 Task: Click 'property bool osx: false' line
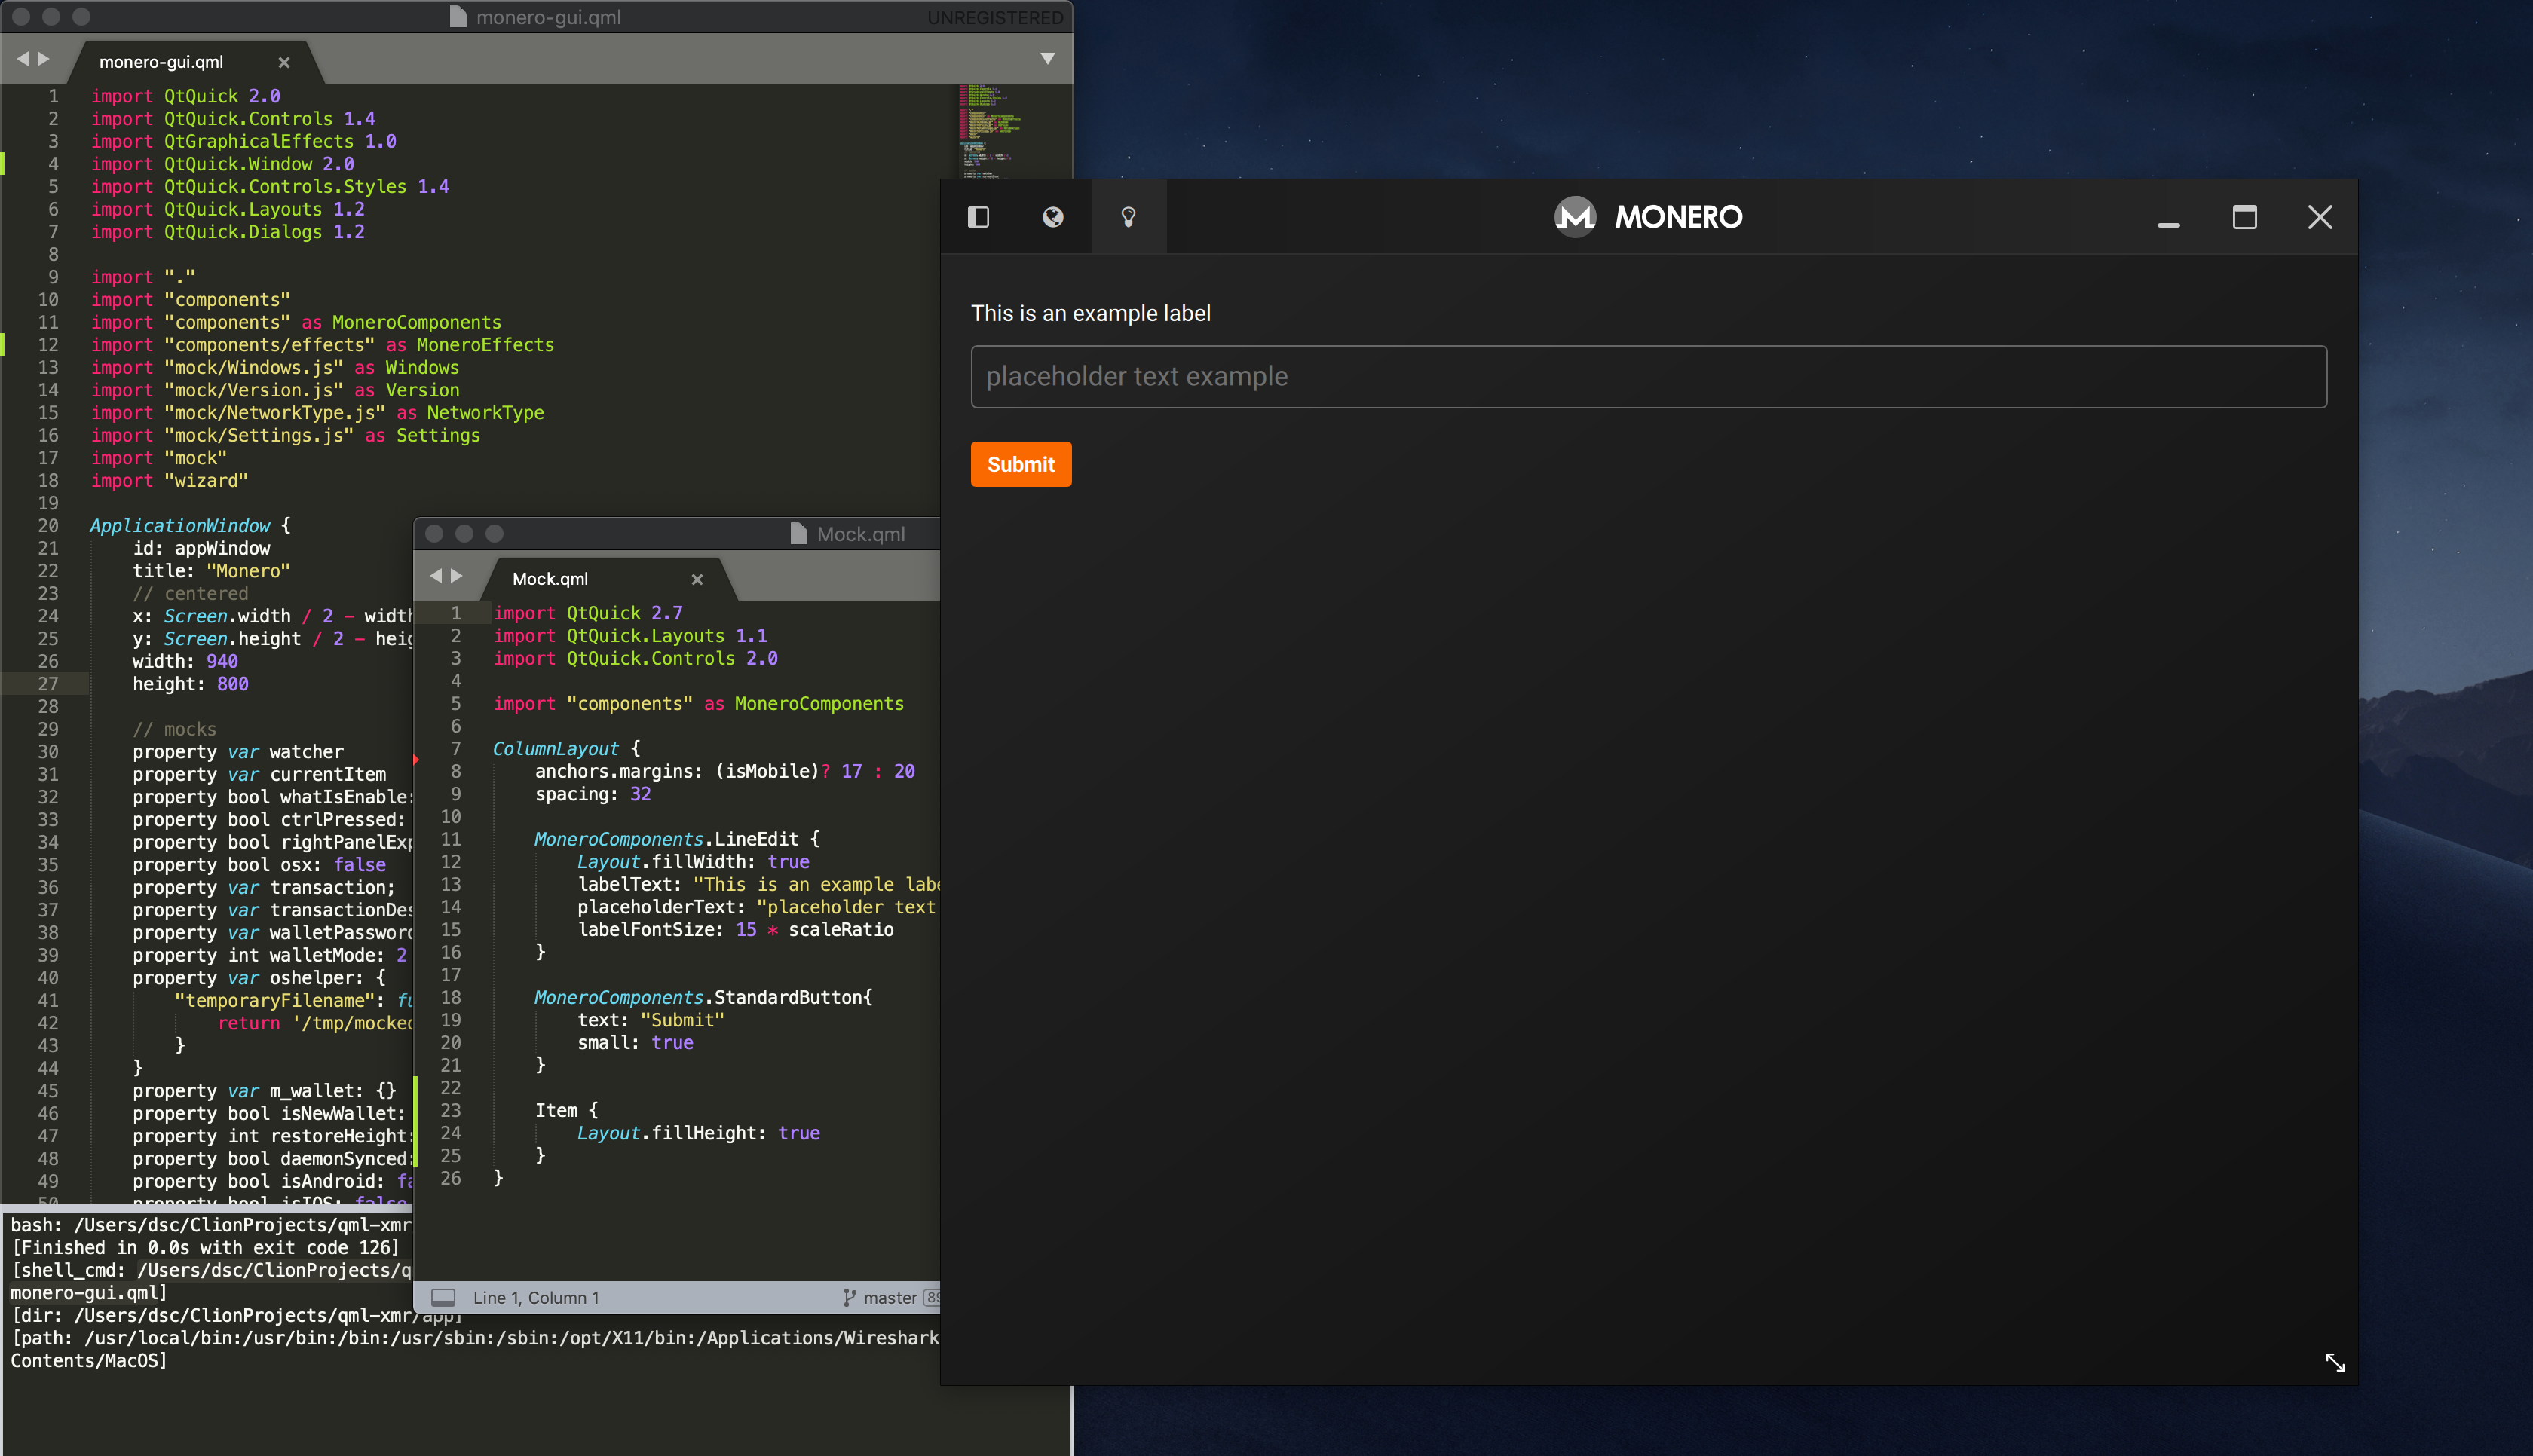(x=259, y=865)
